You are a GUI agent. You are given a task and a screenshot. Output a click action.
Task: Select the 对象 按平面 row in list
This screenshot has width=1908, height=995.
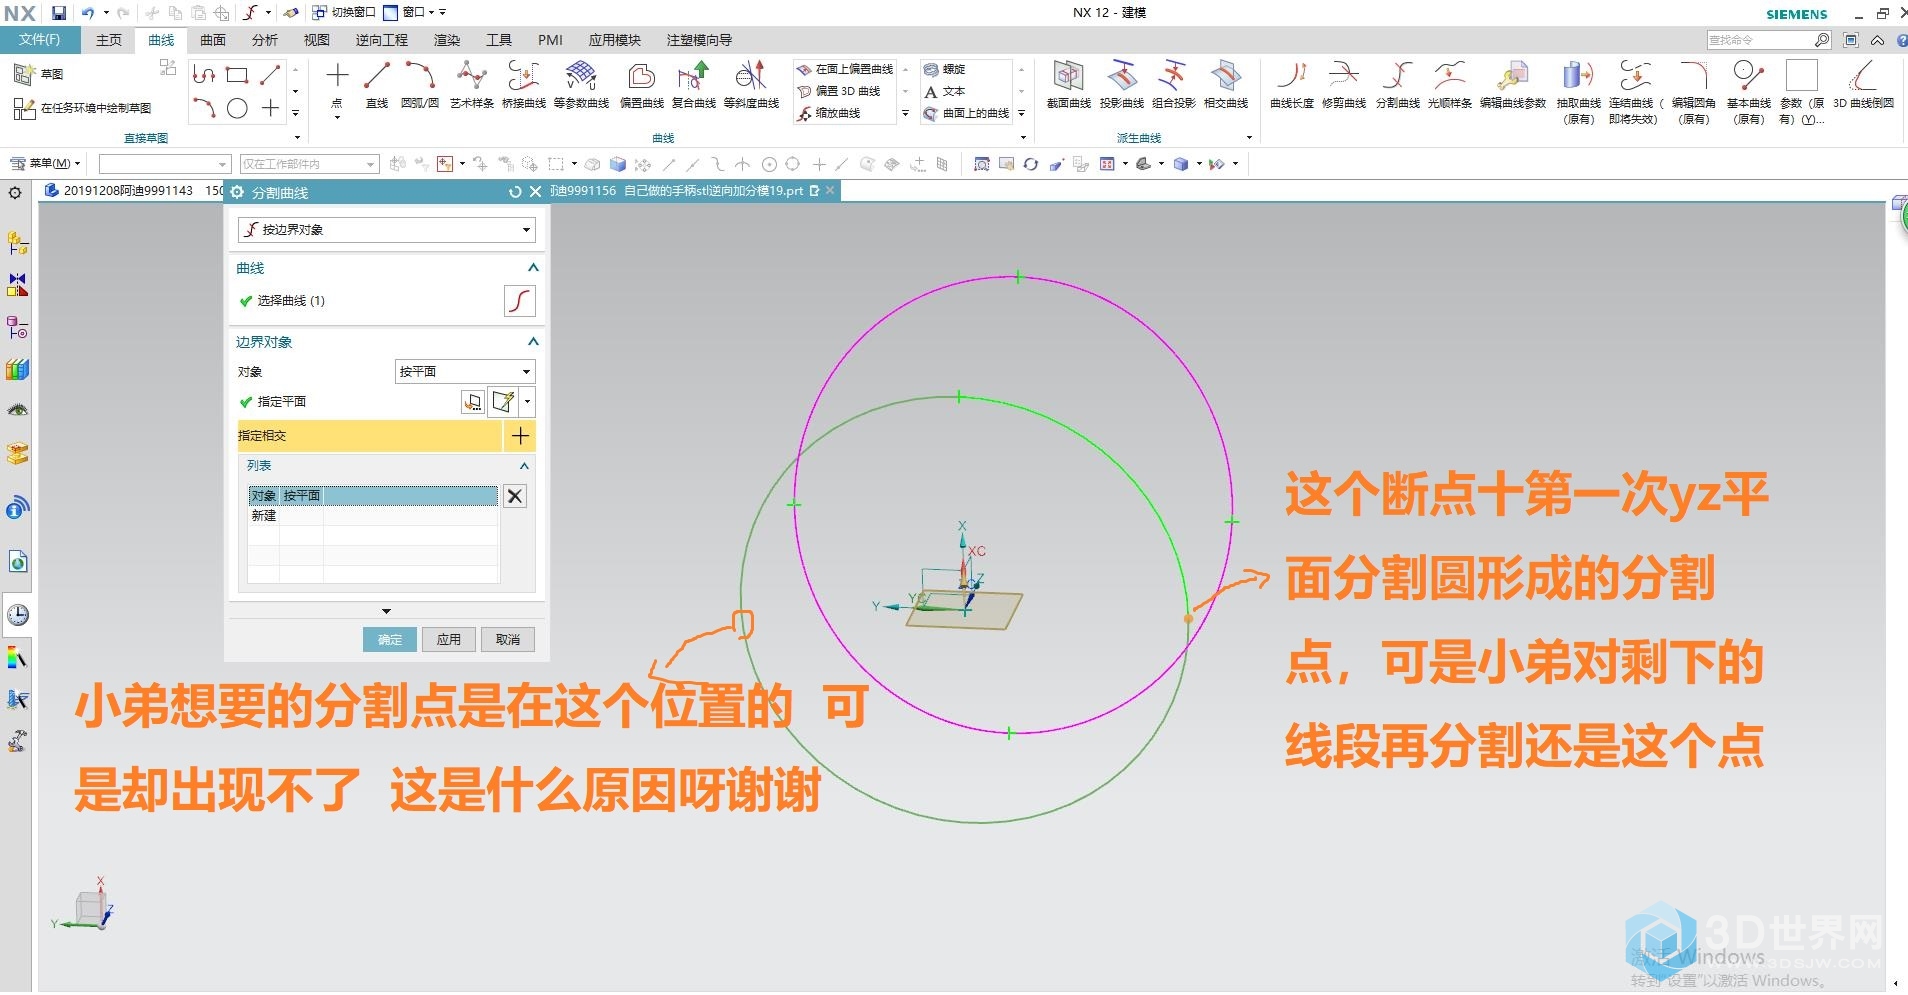pos(373,496)
